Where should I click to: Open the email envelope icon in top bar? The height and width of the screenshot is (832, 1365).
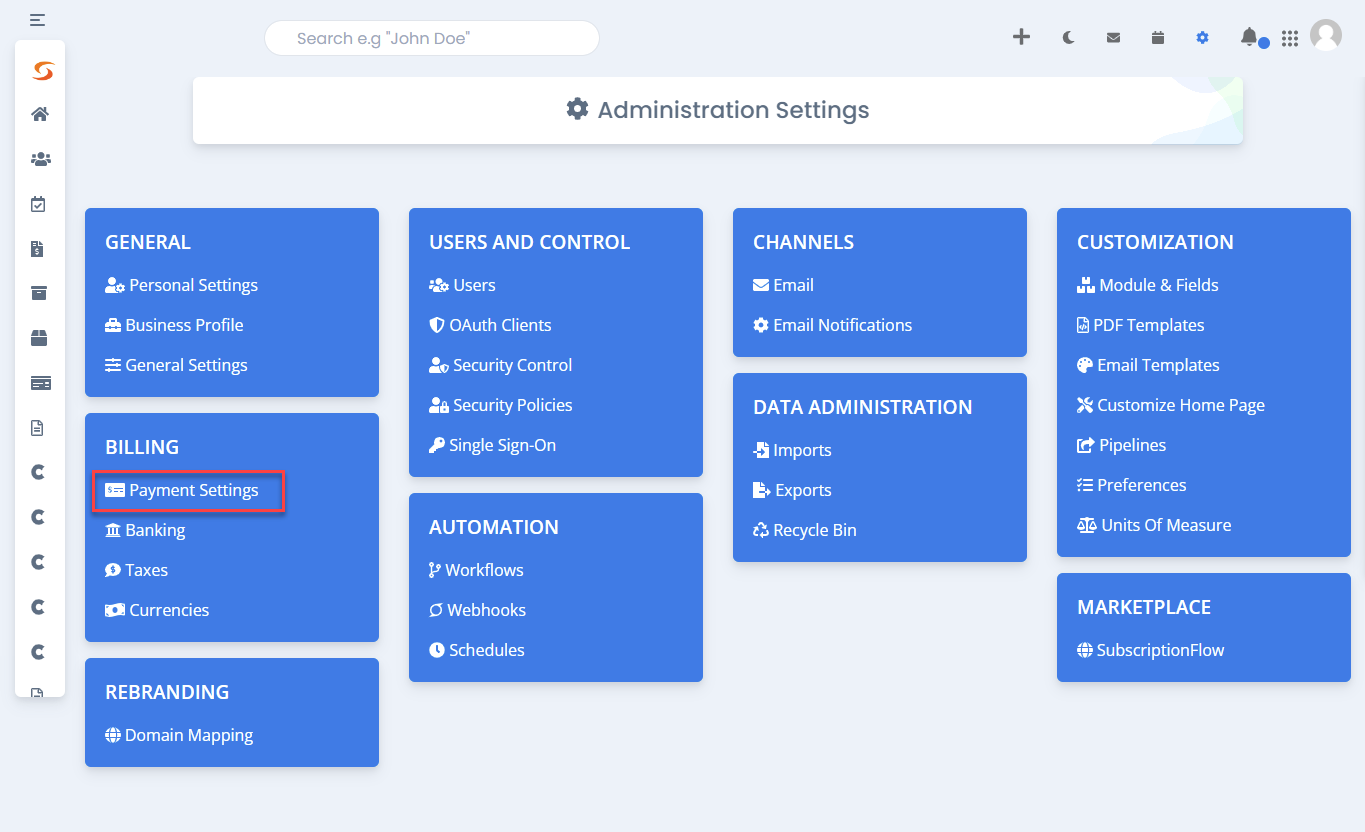point(1112,37)
